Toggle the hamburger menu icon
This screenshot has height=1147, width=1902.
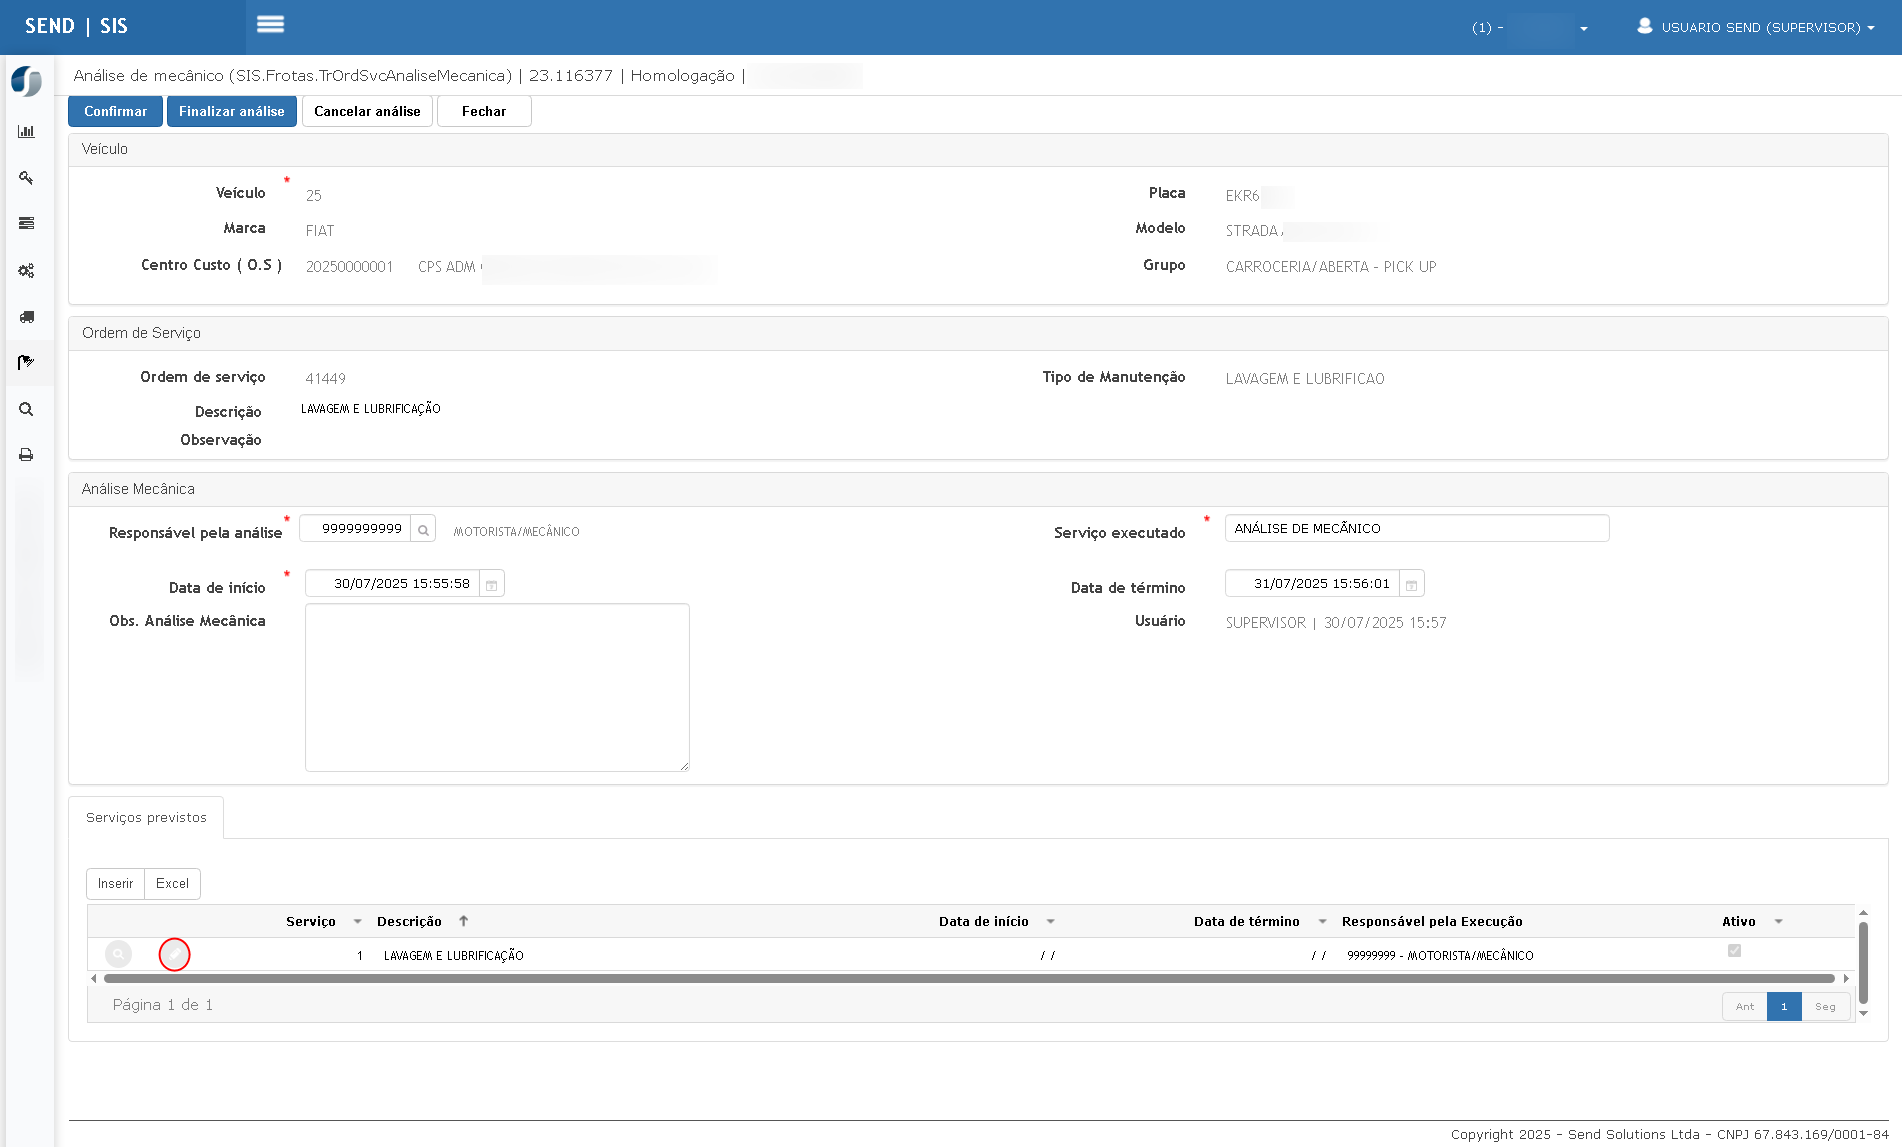pos(270,24)
